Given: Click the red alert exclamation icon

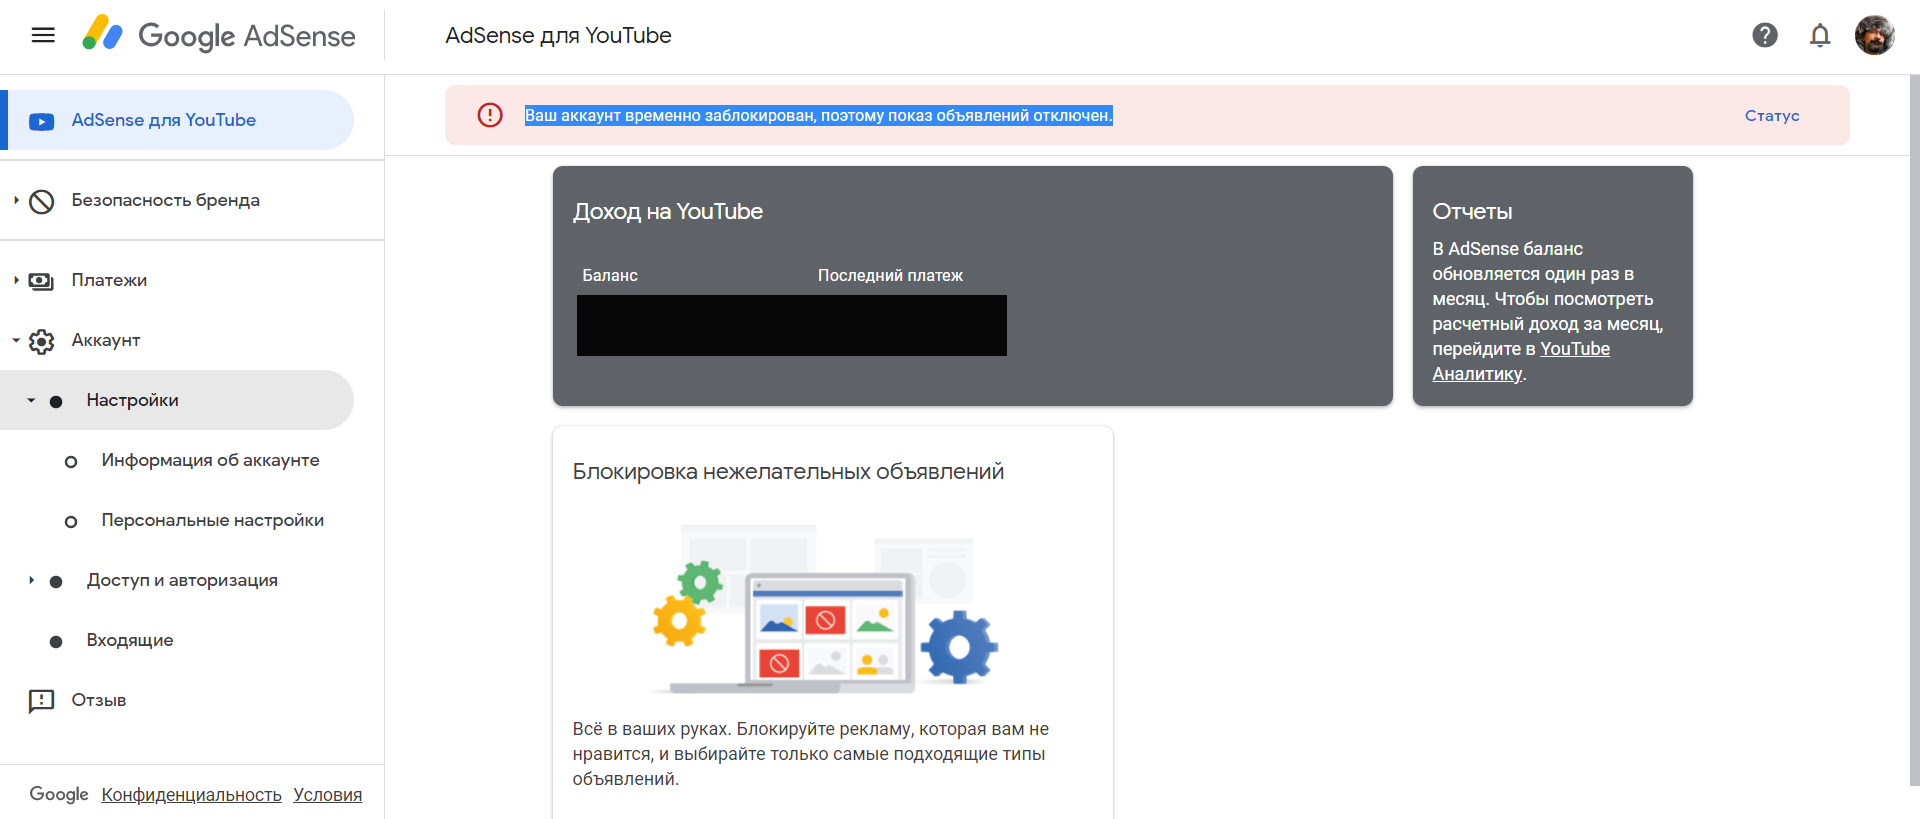Looking at the screenshot, I should (x=490, y=115).
